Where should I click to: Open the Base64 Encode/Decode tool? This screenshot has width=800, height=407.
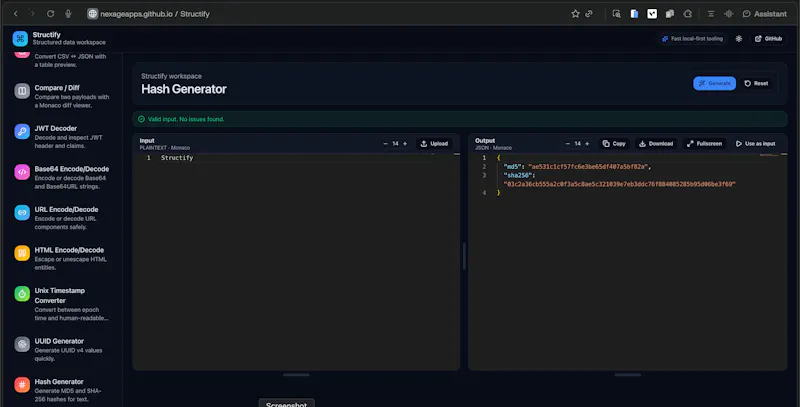[62, 177]
